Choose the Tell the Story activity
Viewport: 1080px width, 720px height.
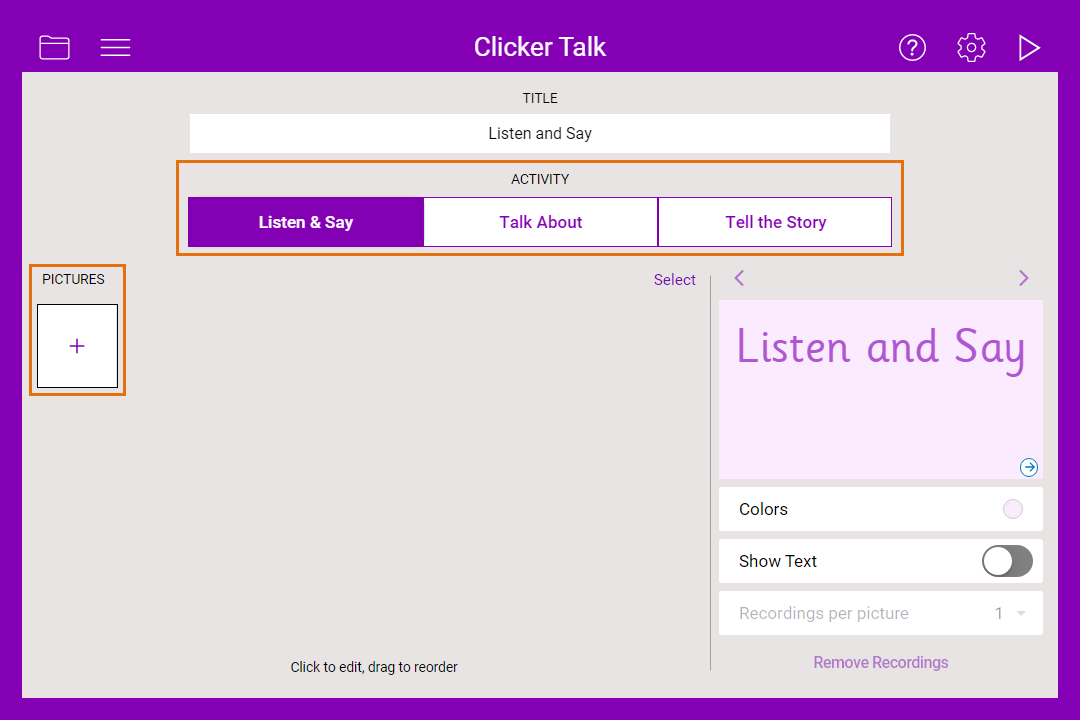click(x=775, y=222)
